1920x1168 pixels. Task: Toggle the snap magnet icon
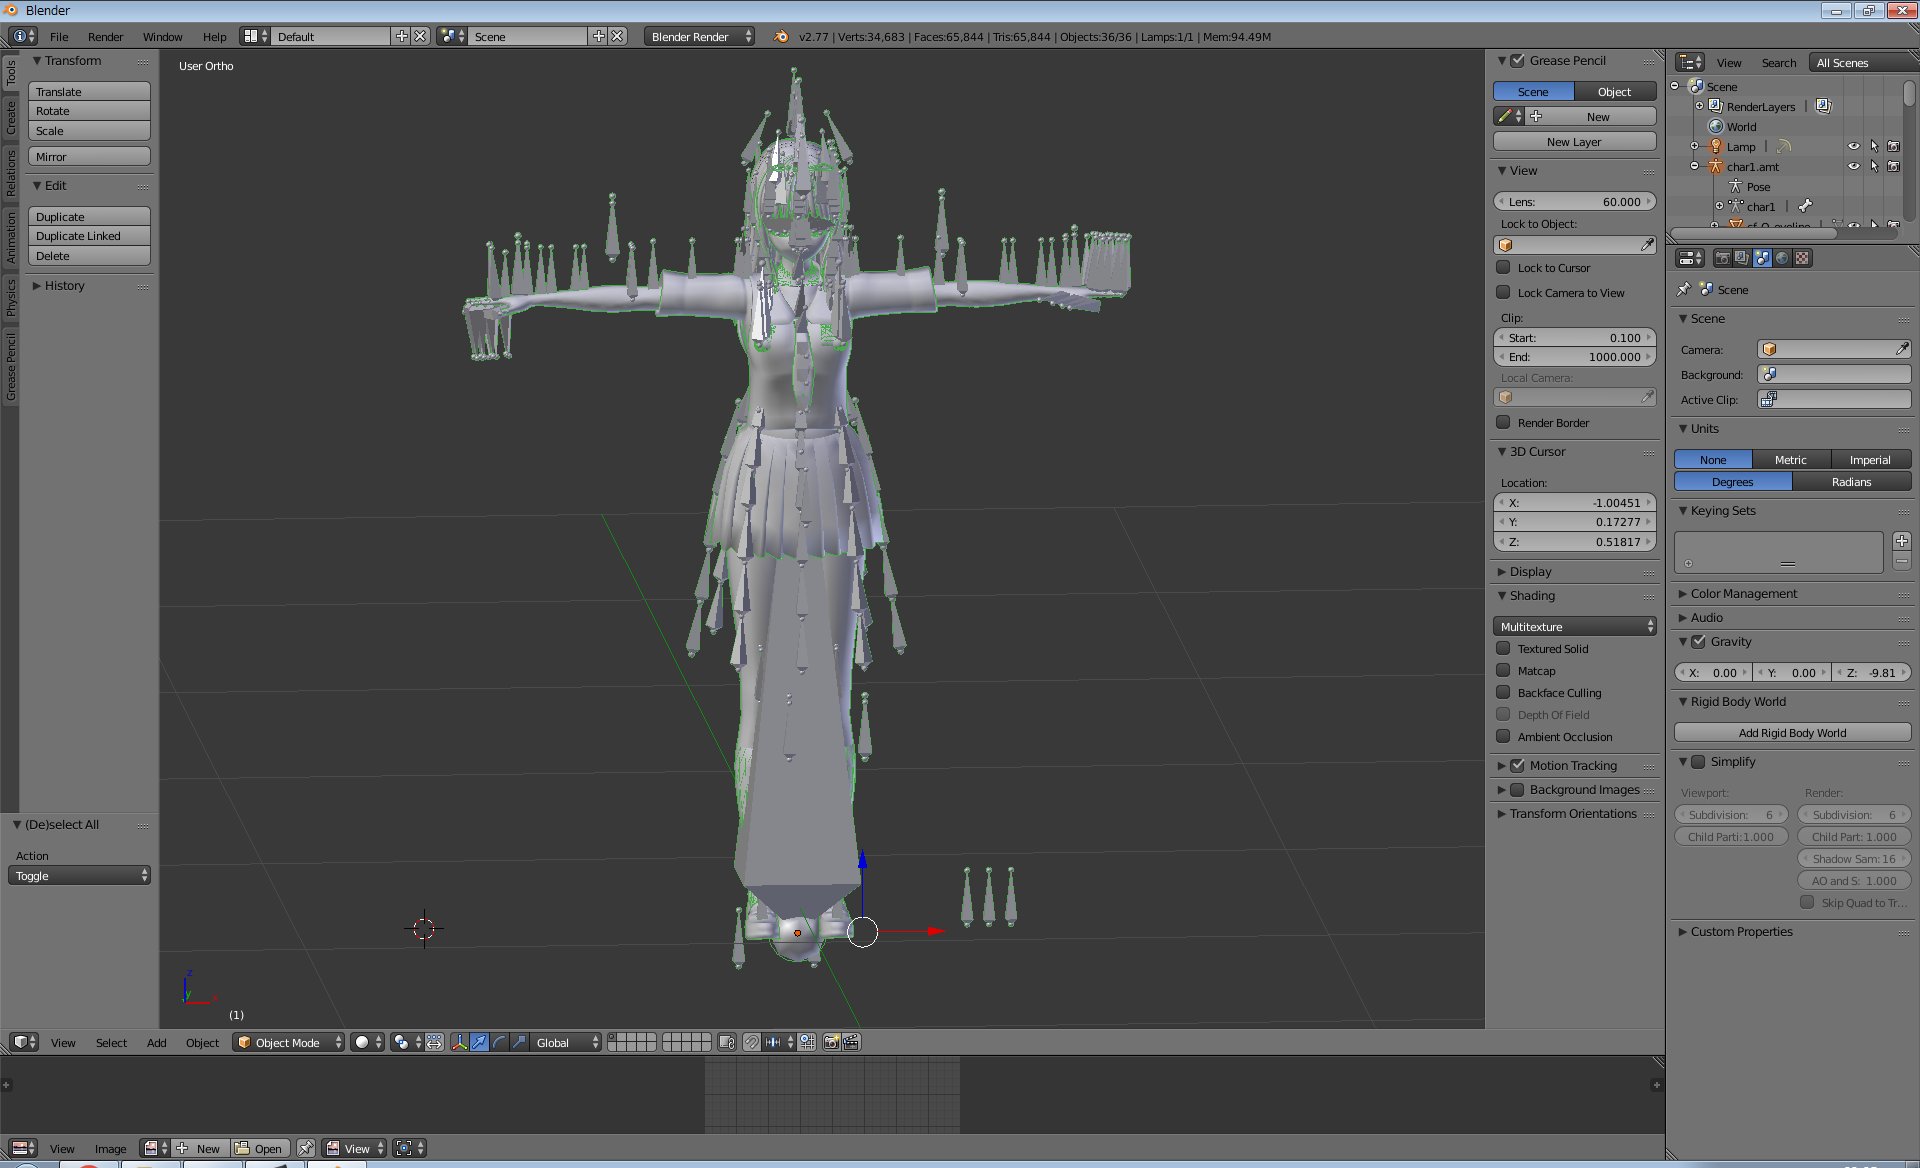(x=752, y=1042)
